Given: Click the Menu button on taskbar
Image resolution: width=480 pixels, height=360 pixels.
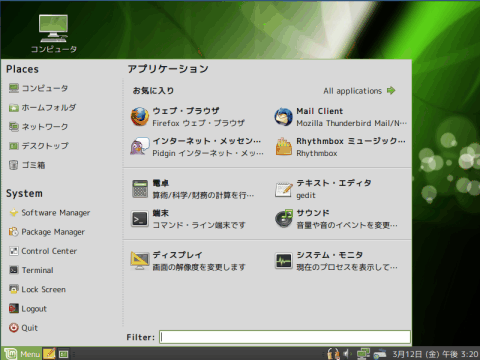Looking at the screenshot, I should pos(22,353).
